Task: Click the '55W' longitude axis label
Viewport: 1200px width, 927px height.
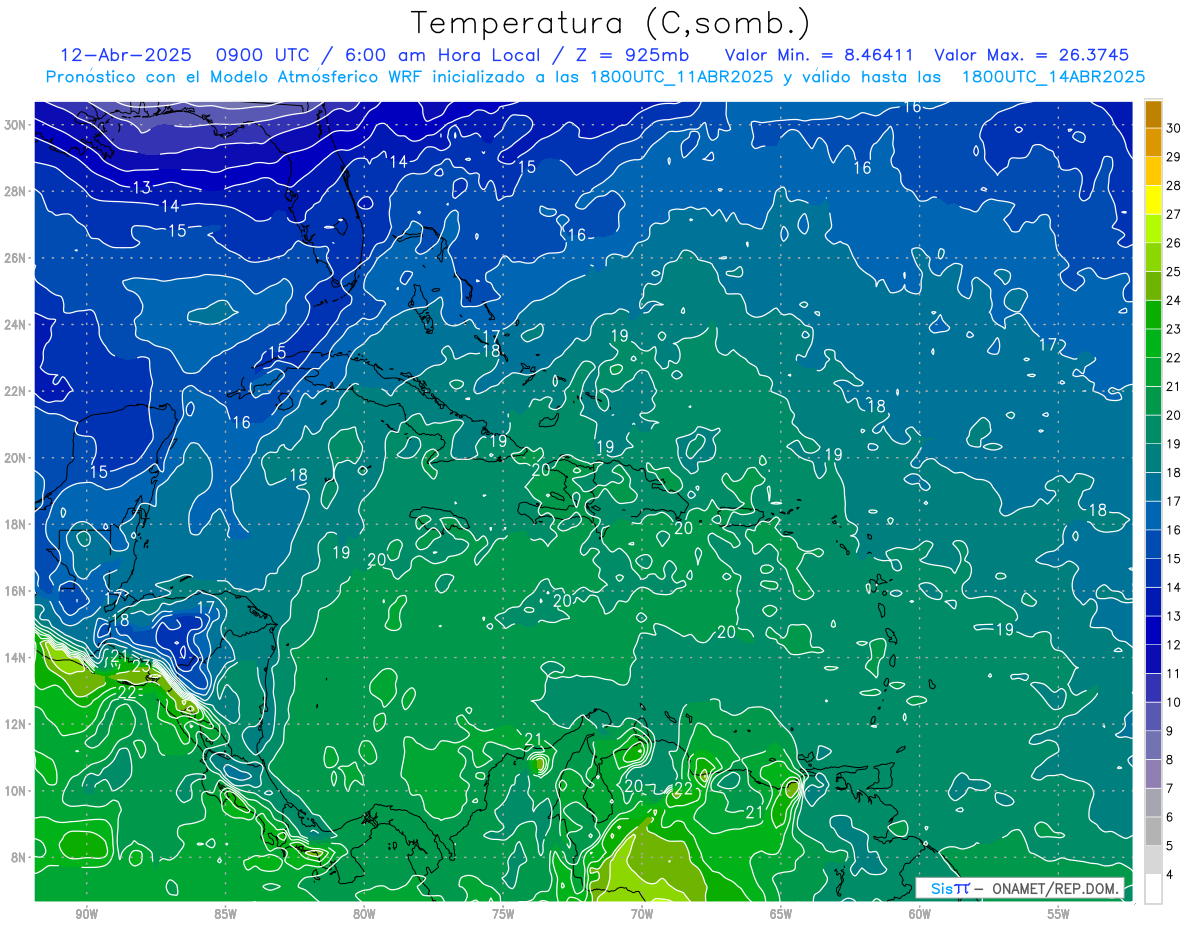Action: coord(1059,914)
